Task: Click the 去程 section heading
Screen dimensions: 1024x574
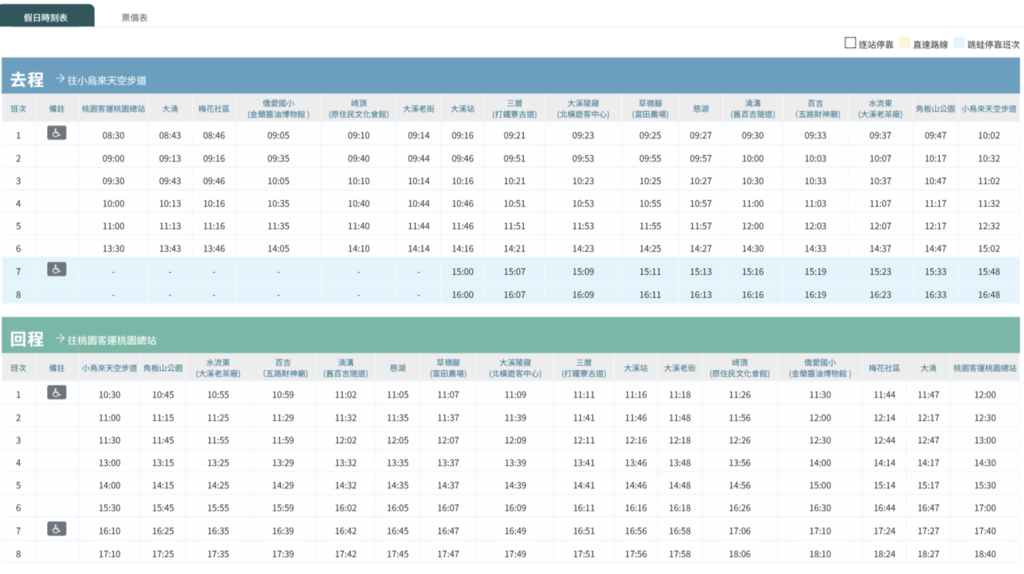Action: 27,80
